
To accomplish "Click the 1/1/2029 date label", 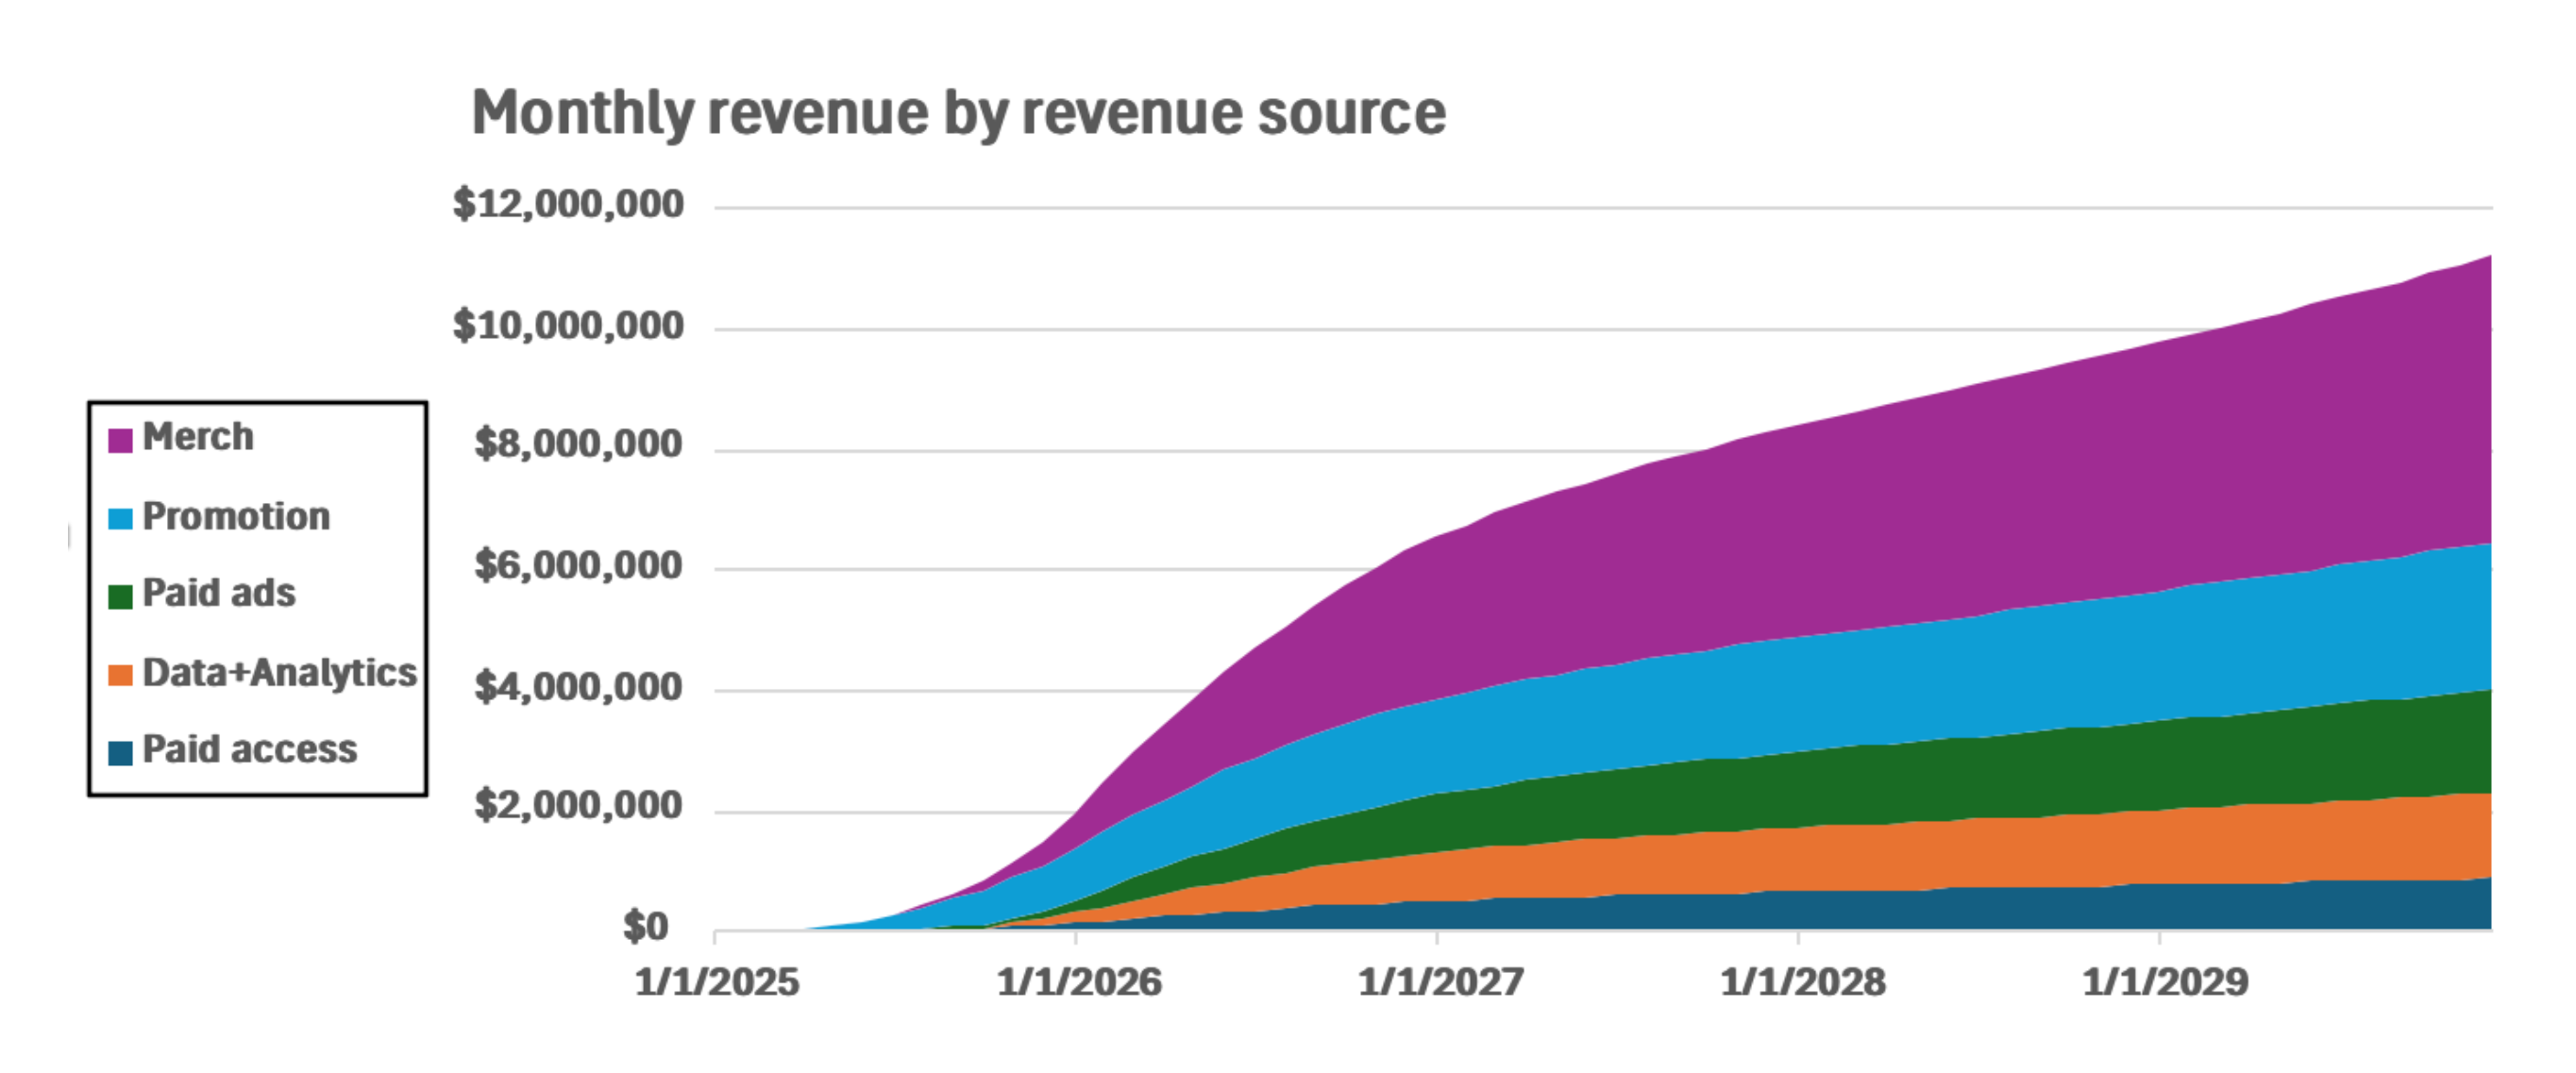I will coord(2164,981).
